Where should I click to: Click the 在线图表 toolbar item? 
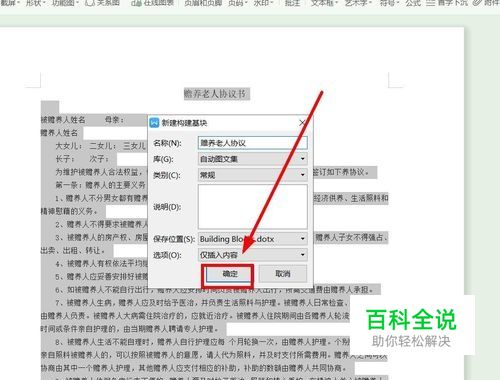pyautogui.click(x=152, y=3)
